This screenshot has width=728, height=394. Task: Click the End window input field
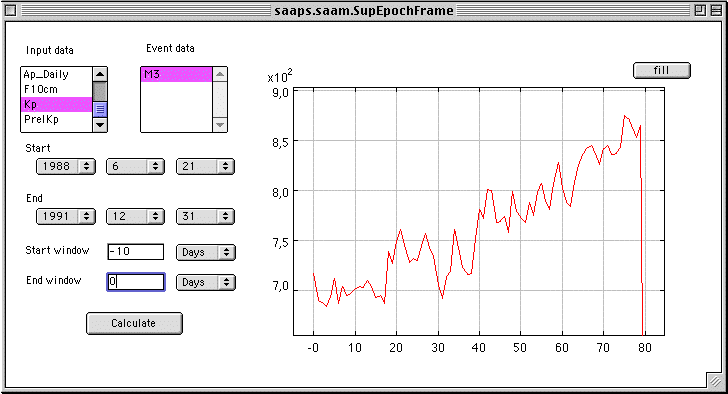136,282
